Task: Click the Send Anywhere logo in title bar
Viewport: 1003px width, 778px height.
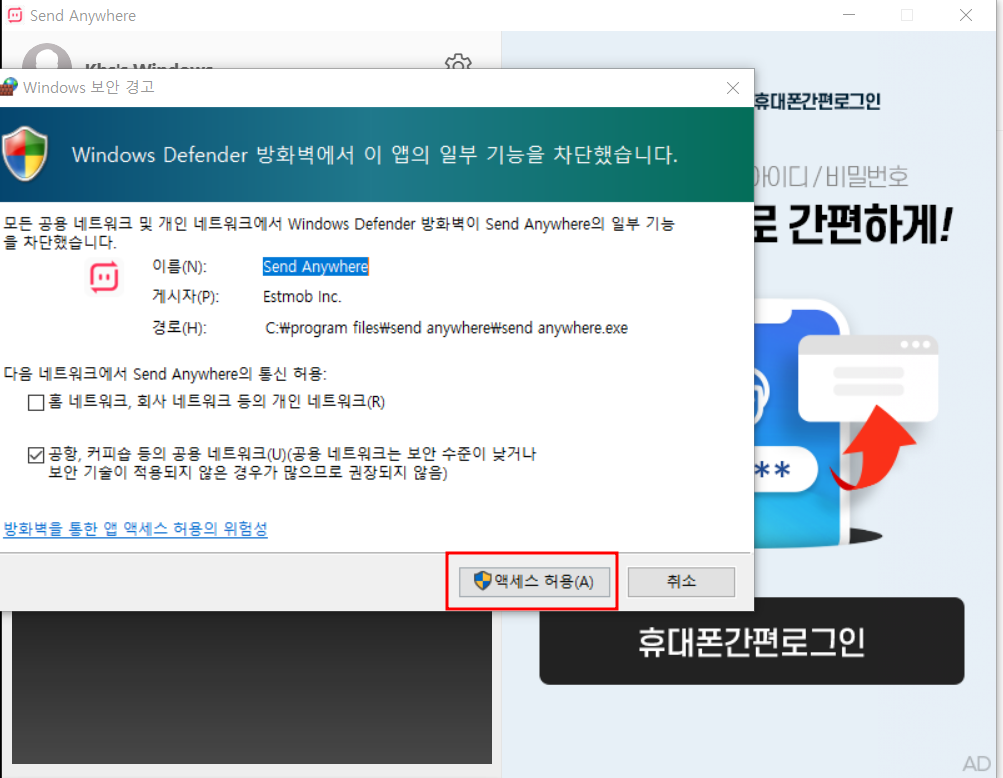Action: pyautogui.click(x=15, y=15)
